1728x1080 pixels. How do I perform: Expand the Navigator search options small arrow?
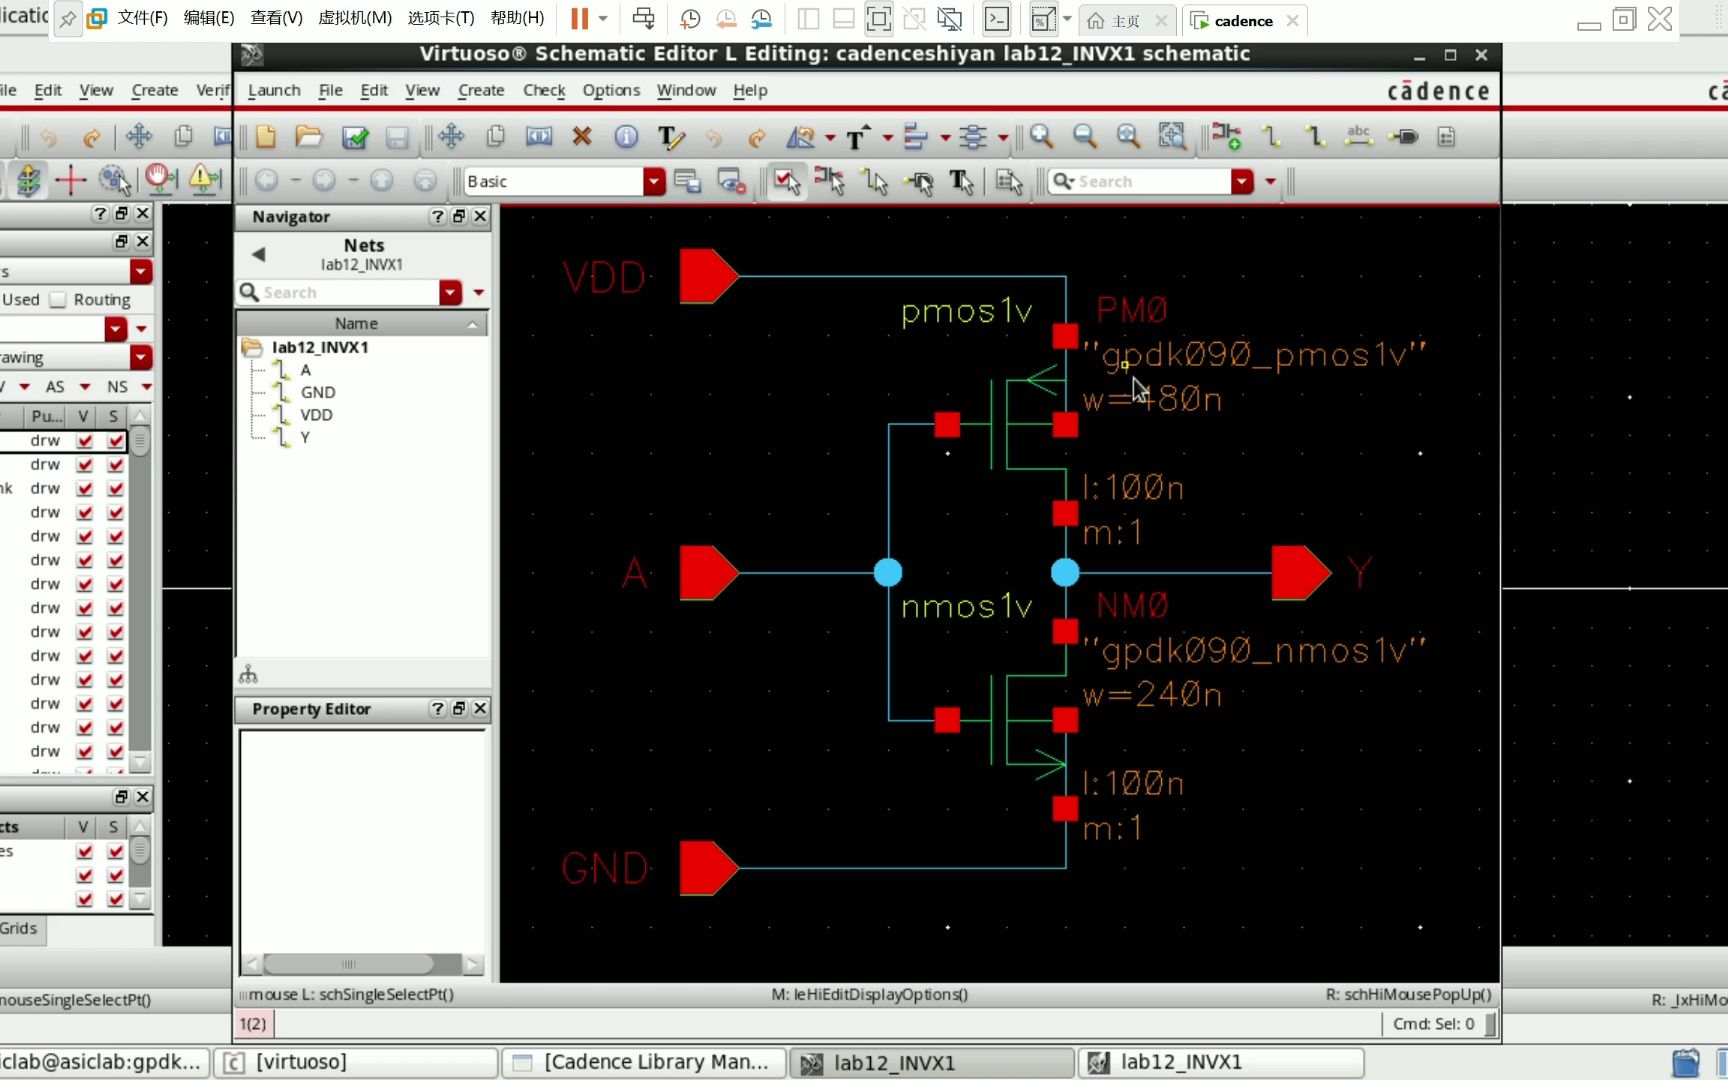(479, 293)
